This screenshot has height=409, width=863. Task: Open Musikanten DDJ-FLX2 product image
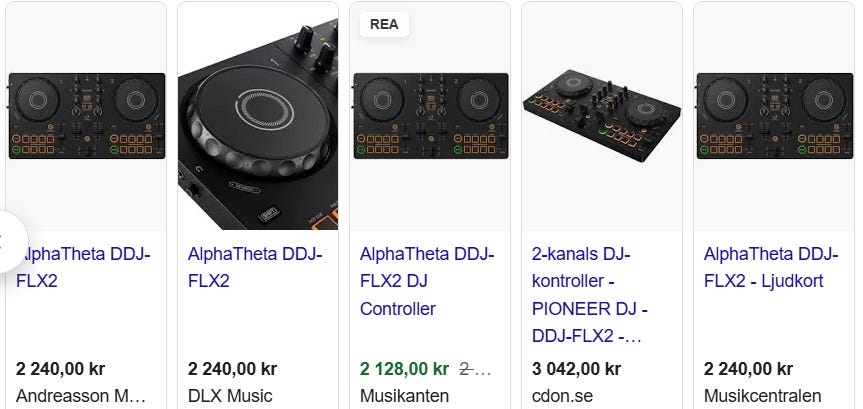430,115
